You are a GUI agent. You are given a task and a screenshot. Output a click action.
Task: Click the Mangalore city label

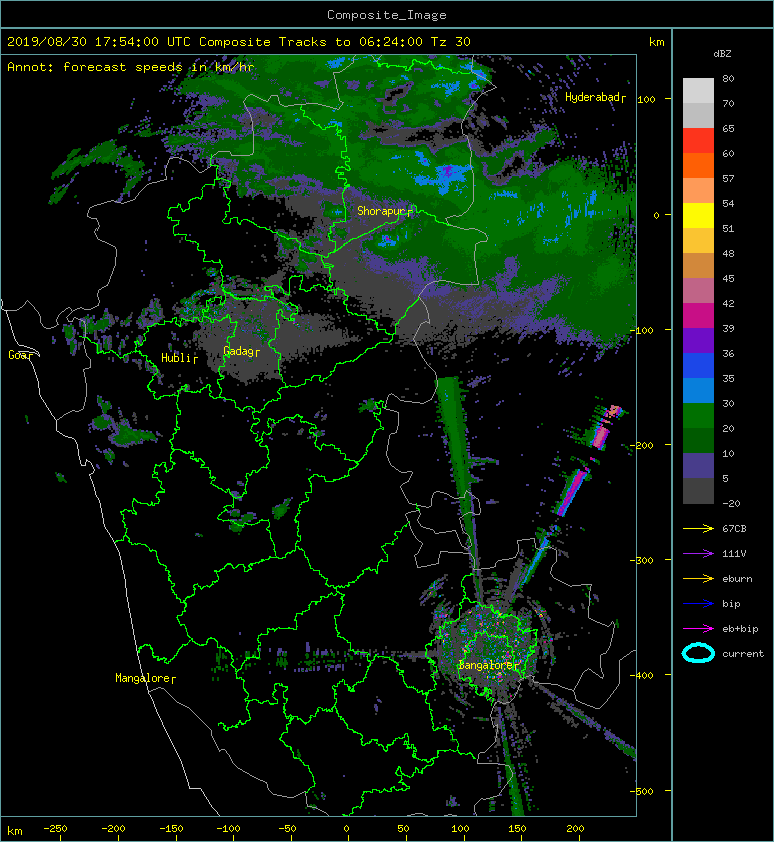(145, 678)
